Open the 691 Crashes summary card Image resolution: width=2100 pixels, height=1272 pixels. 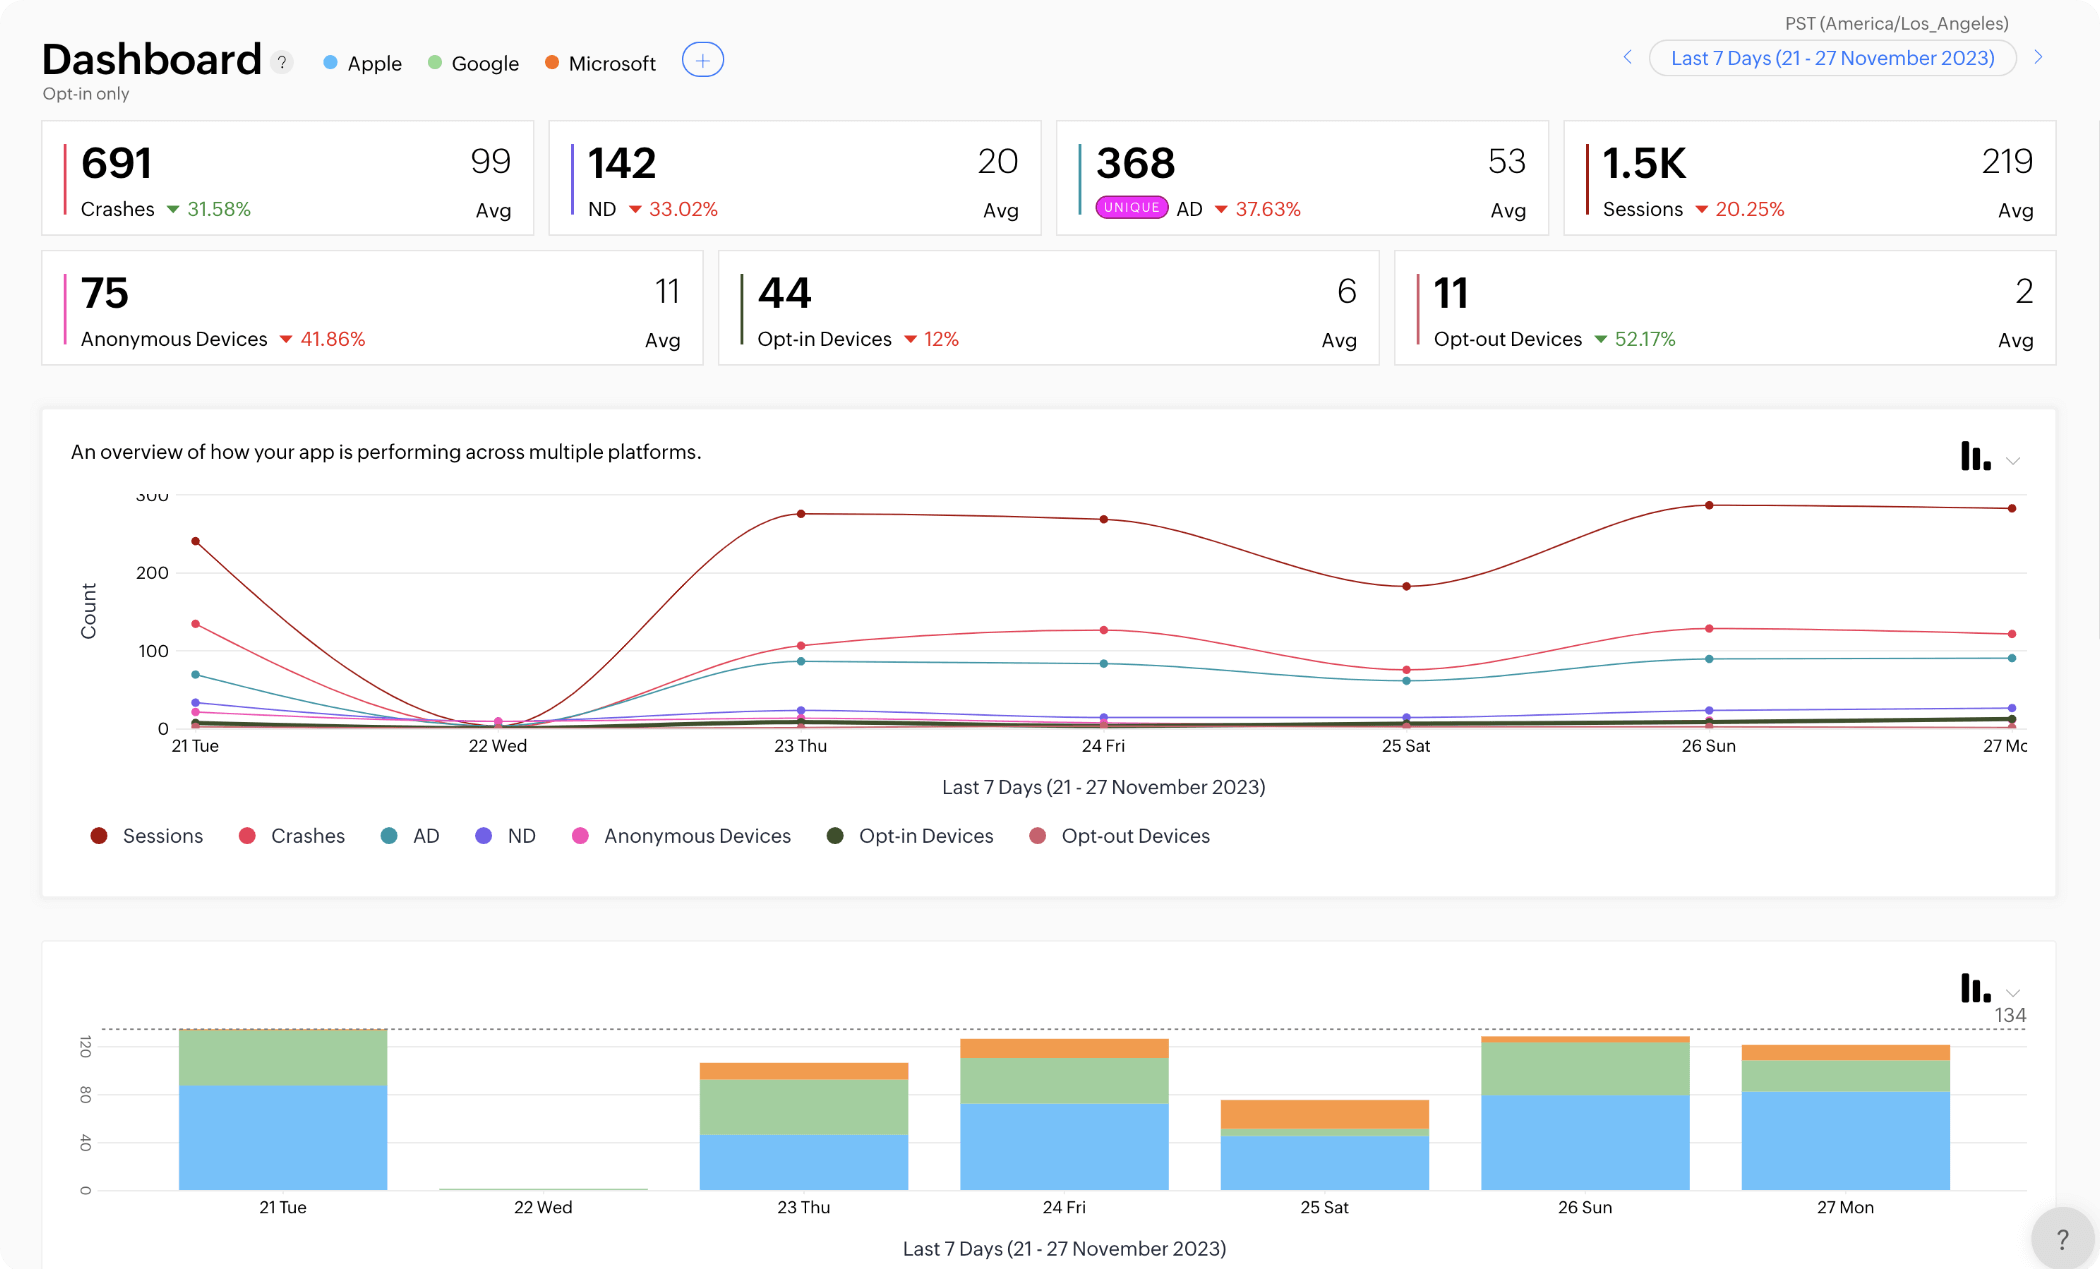click(287, 178)
